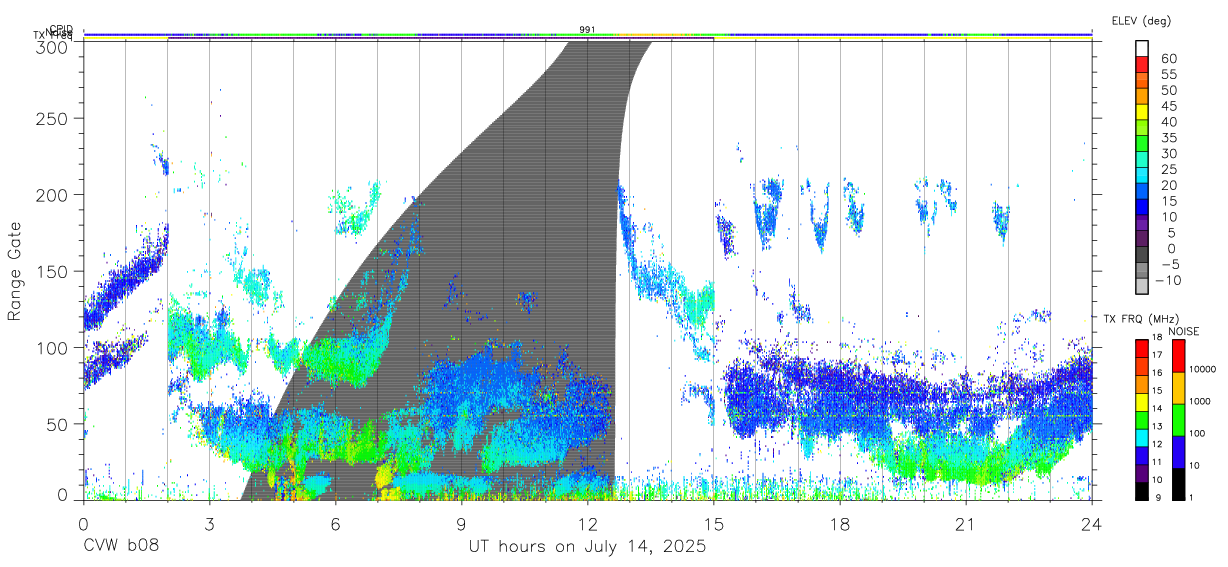The width and height of the screenshot is (1228, 567).
Task: Click the ELEV swatch between 55 and 60
Action: coord(1142,66)
